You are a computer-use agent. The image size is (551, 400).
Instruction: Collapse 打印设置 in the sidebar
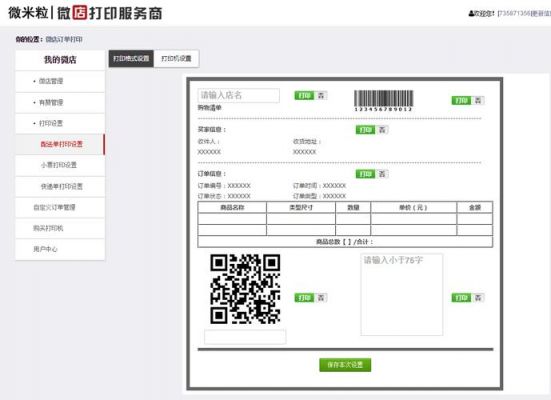pyautogui.click(x=60, y=123)
